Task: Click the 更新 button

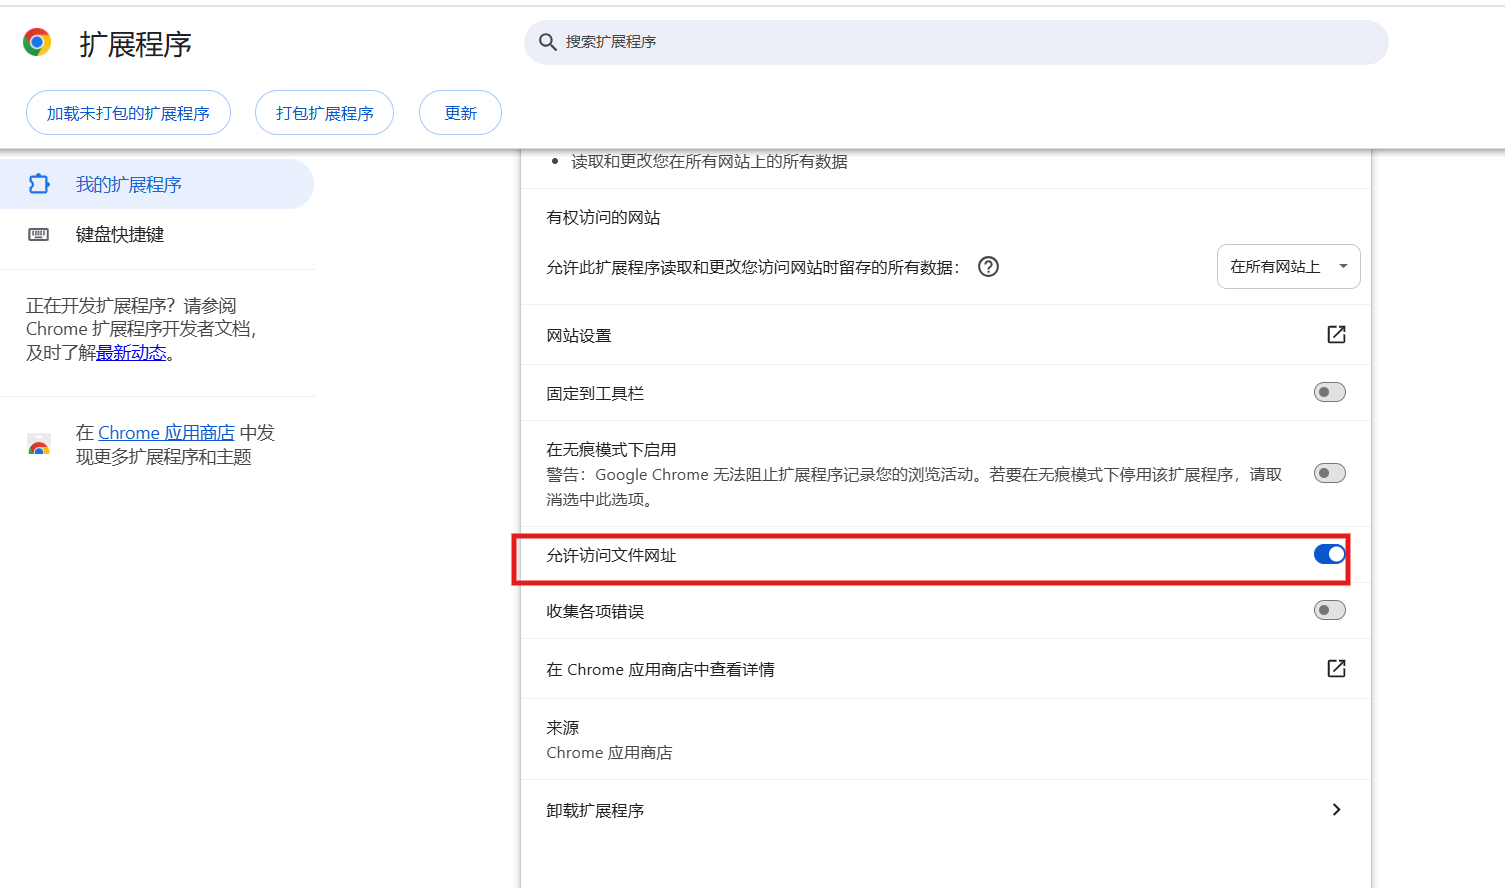Action: click(x=460, y=113)
